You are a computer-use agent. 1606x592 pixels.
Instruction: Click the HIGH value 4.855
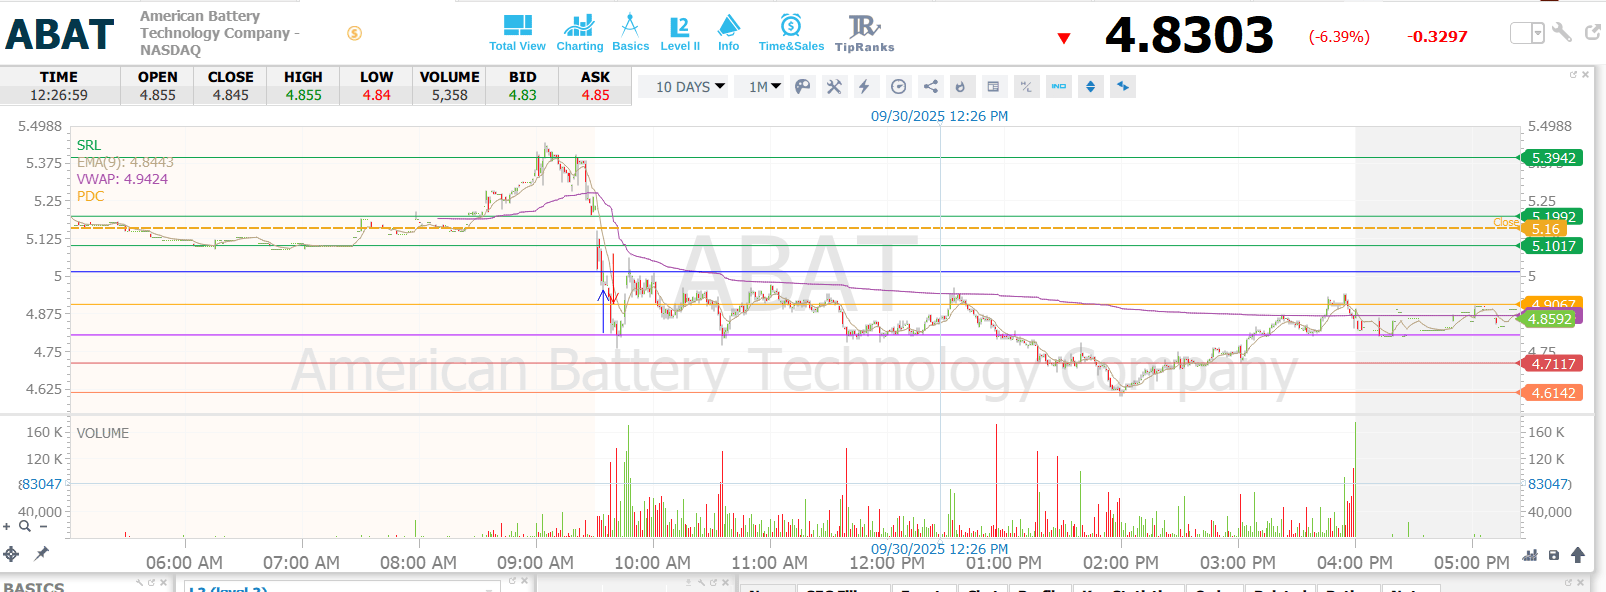(x=303, y=95)
